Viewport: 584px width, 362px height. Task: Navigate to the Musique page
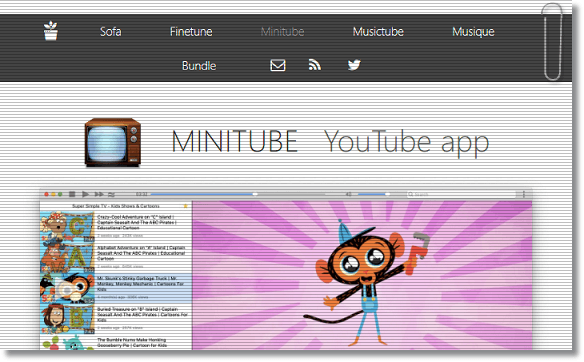pyautogui.click(x=473, y=32)
